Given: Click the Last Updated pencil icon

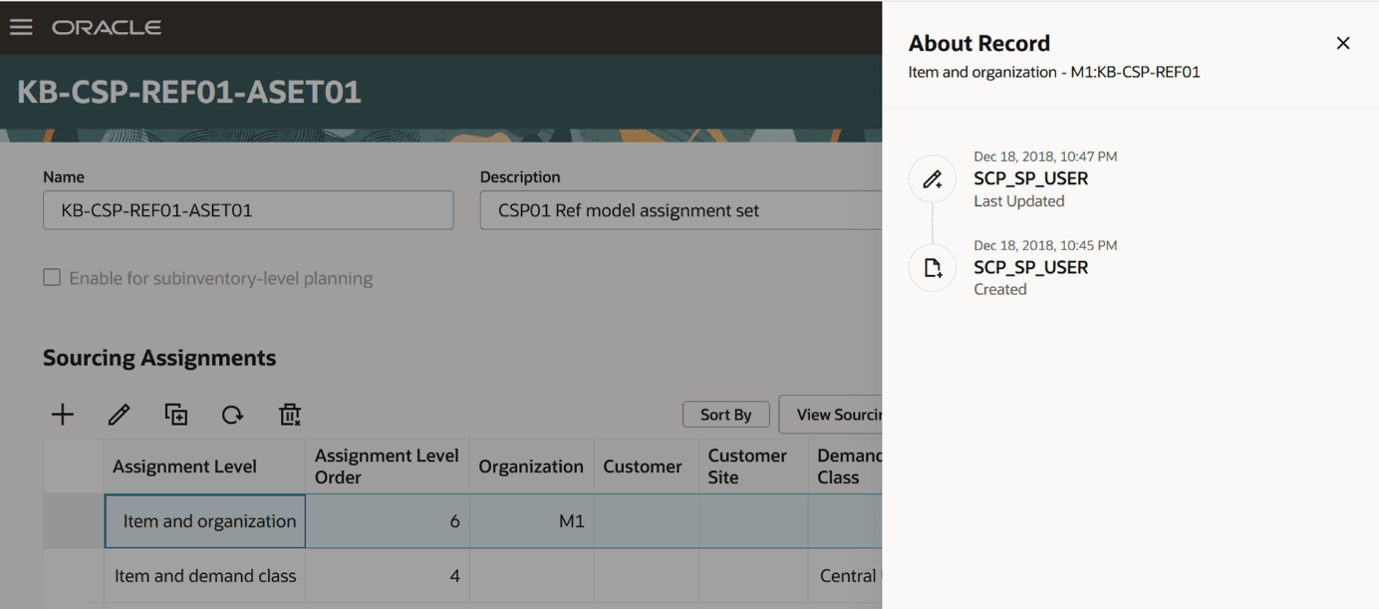Looking at the screenshot, I should tap(932, 179).
